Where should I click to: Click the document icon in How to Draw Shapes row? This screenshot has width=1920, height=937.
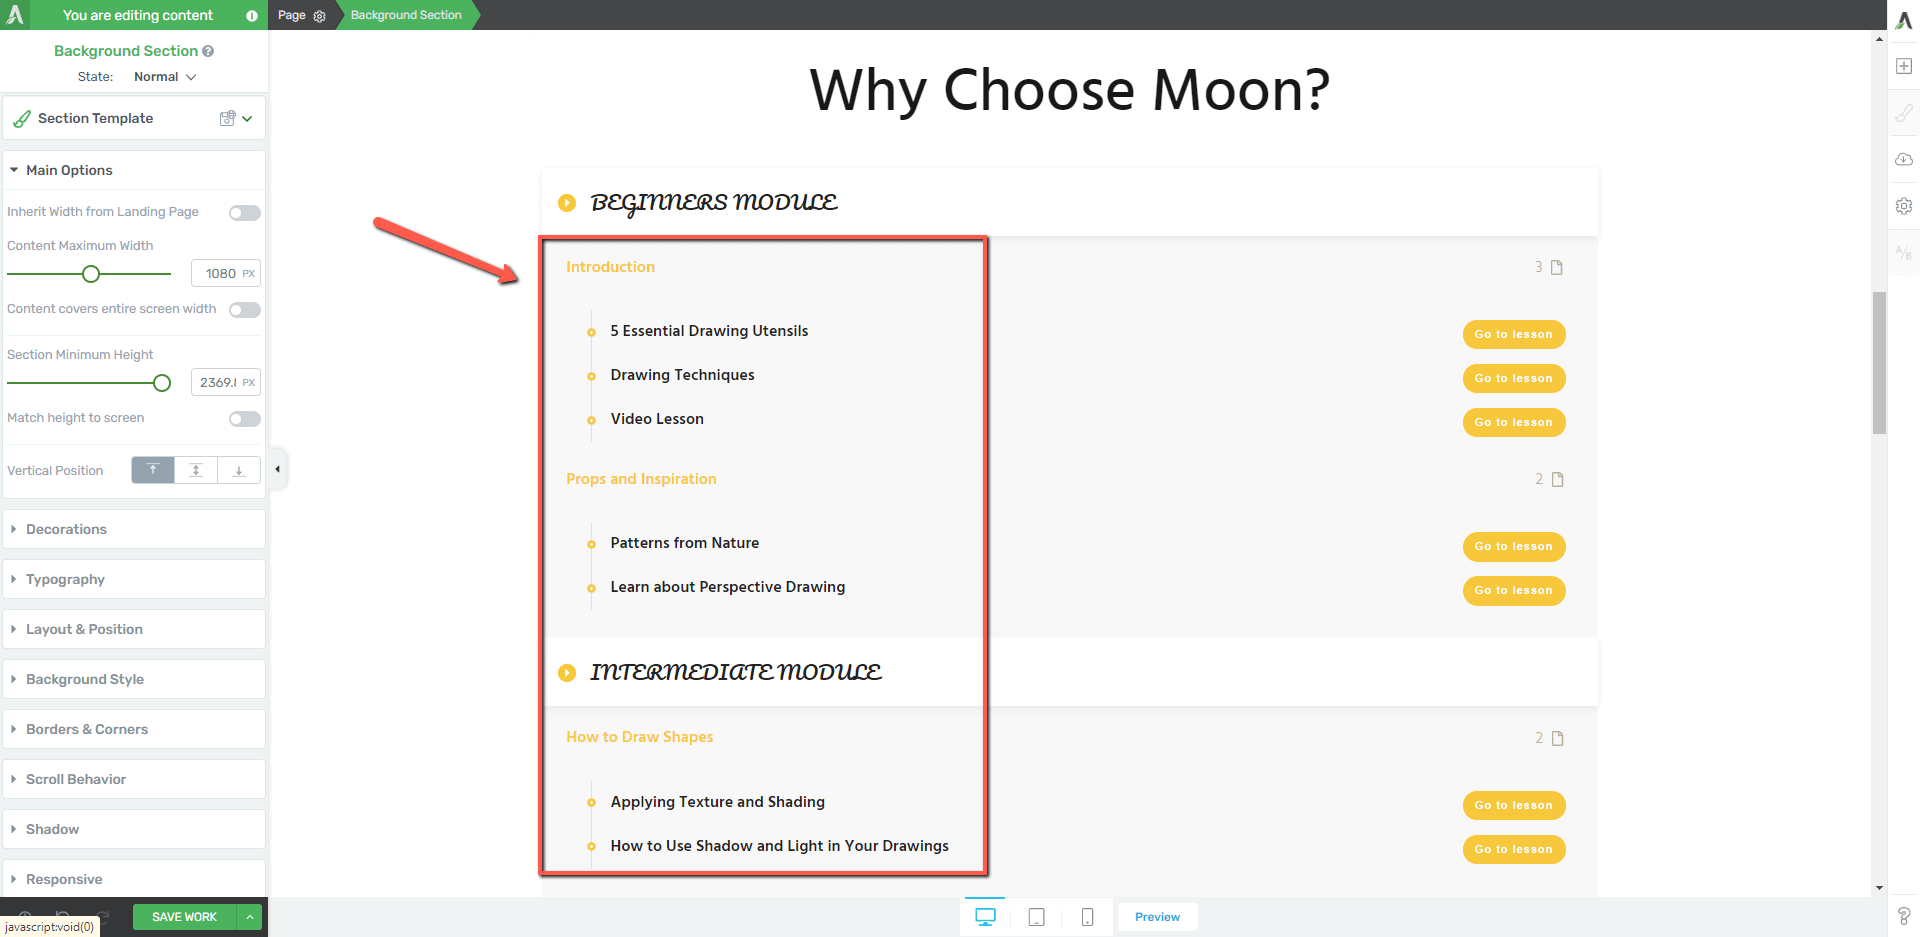(x=1557, y=738)
